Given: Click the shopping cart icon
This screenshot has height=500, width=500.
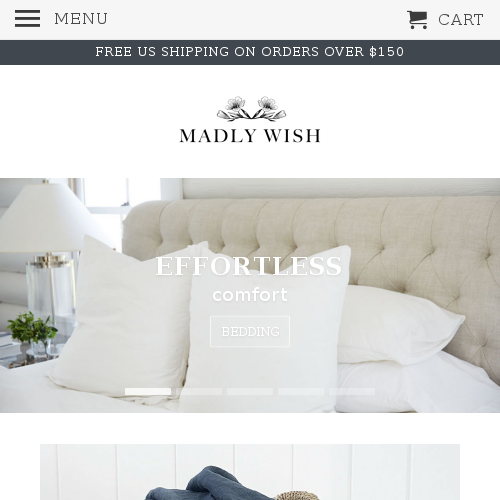Looking at the screenshot, I should (417, 20).
